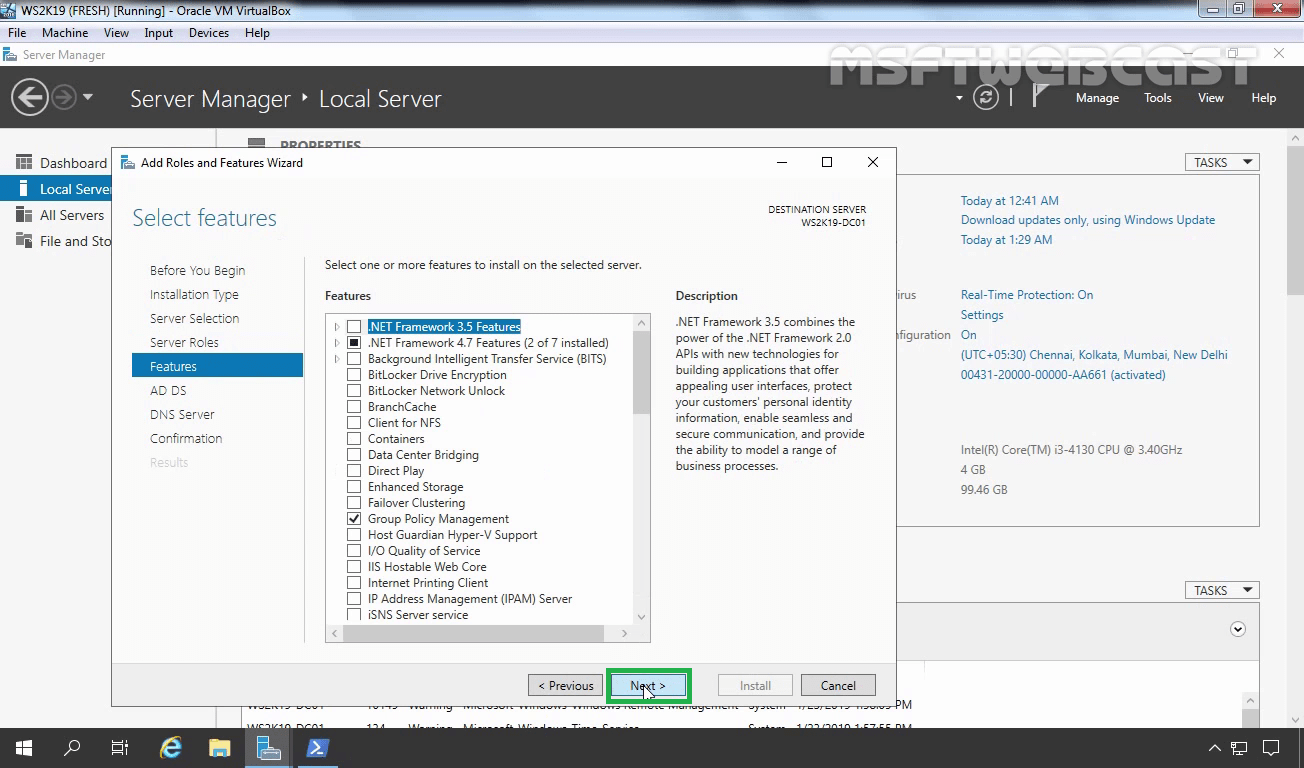Open the Tools menu
1304x768 pixels.
click(1158, 98)
